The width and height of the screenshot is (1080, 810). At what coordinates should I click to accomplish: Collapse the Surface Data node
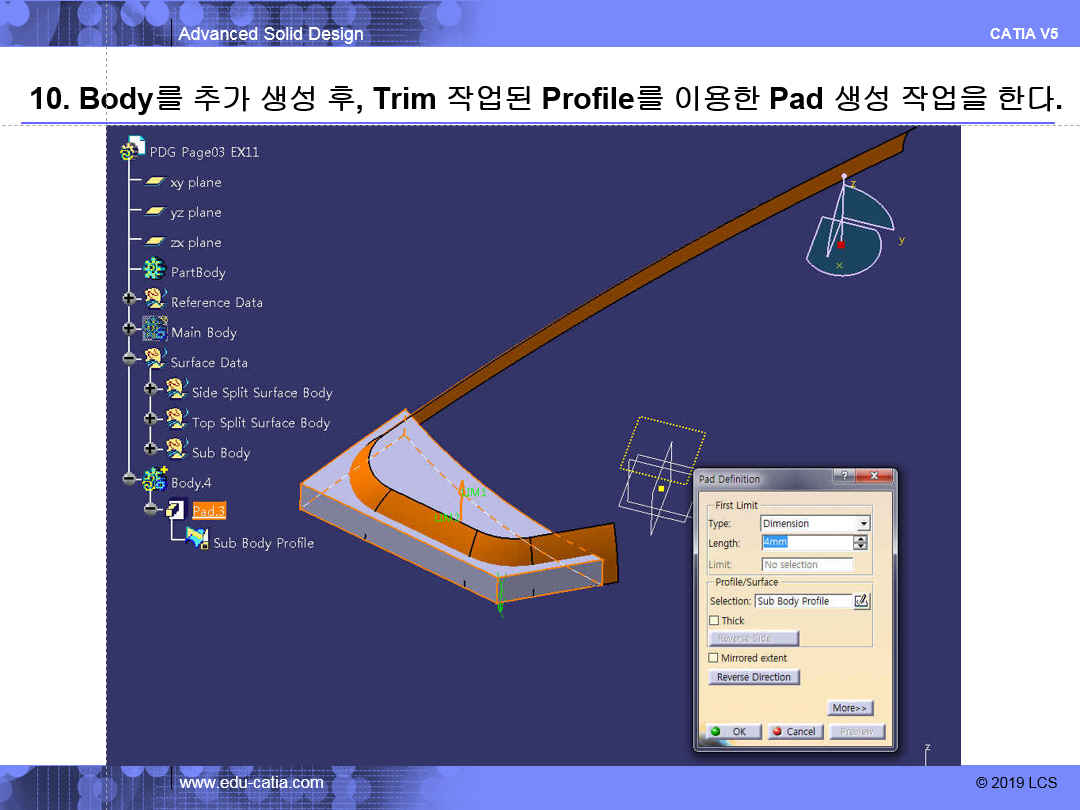[x=129, y=360]
